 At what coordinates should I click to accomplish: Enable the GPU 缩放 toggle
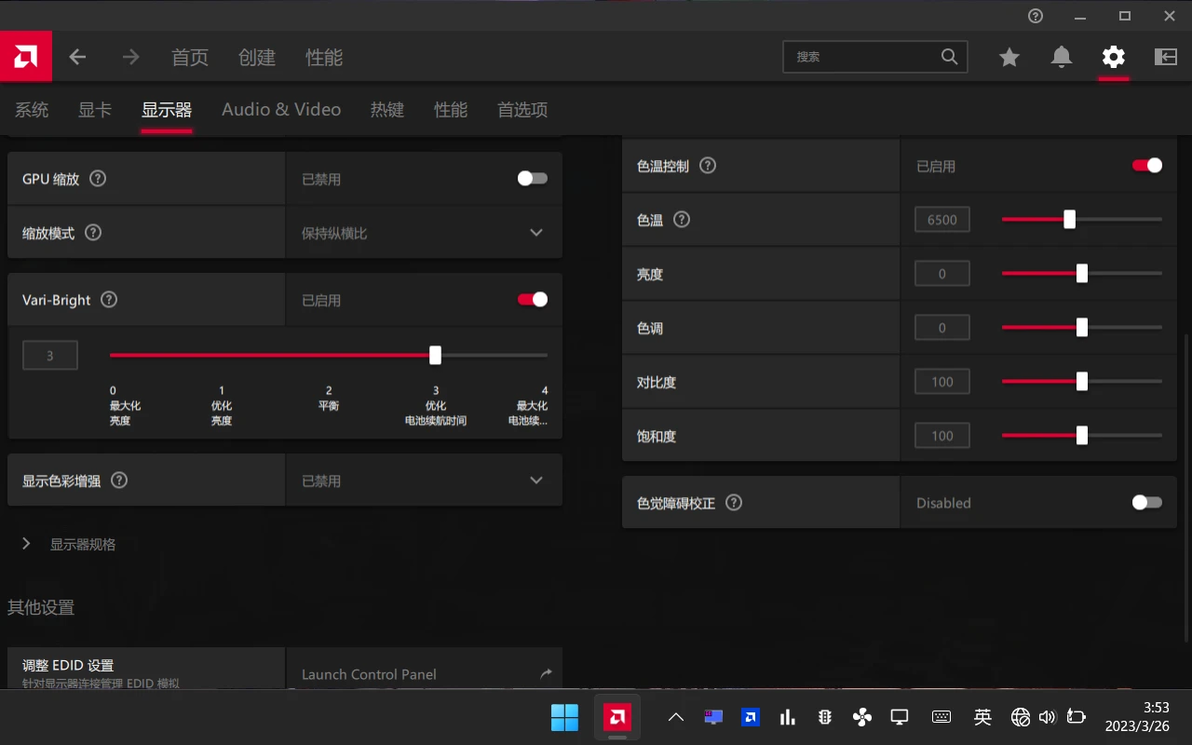(532, 179)
